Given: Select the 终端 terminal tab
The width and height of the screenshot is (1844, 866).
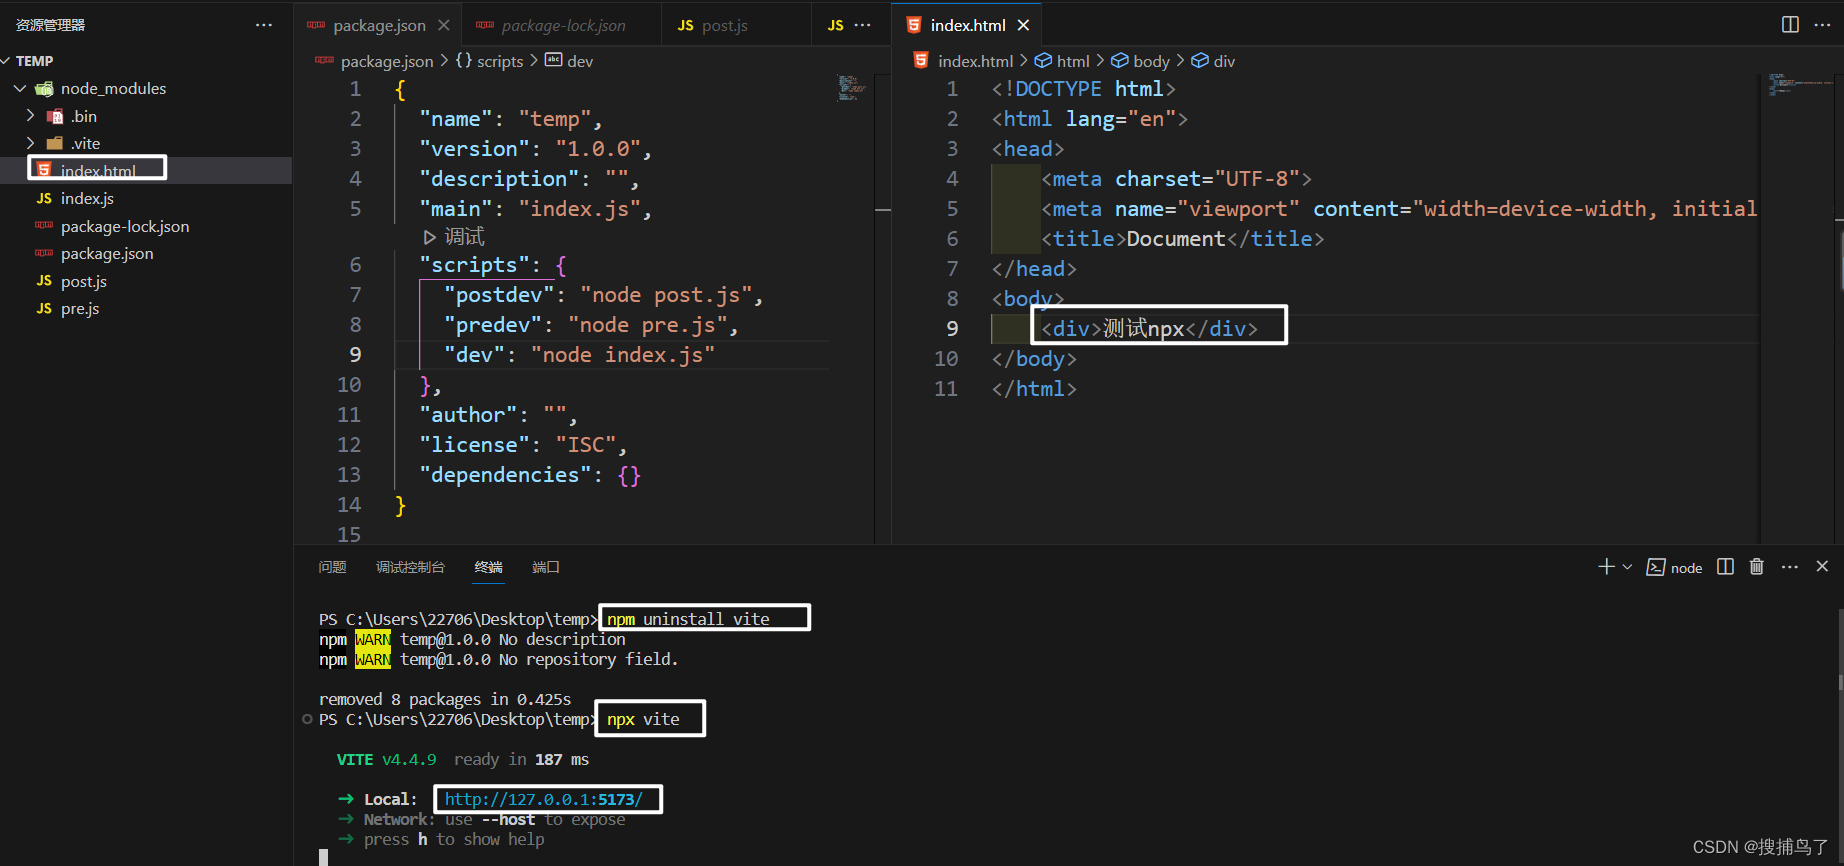Looking at the screenshot, I should (x=488, y=567).
